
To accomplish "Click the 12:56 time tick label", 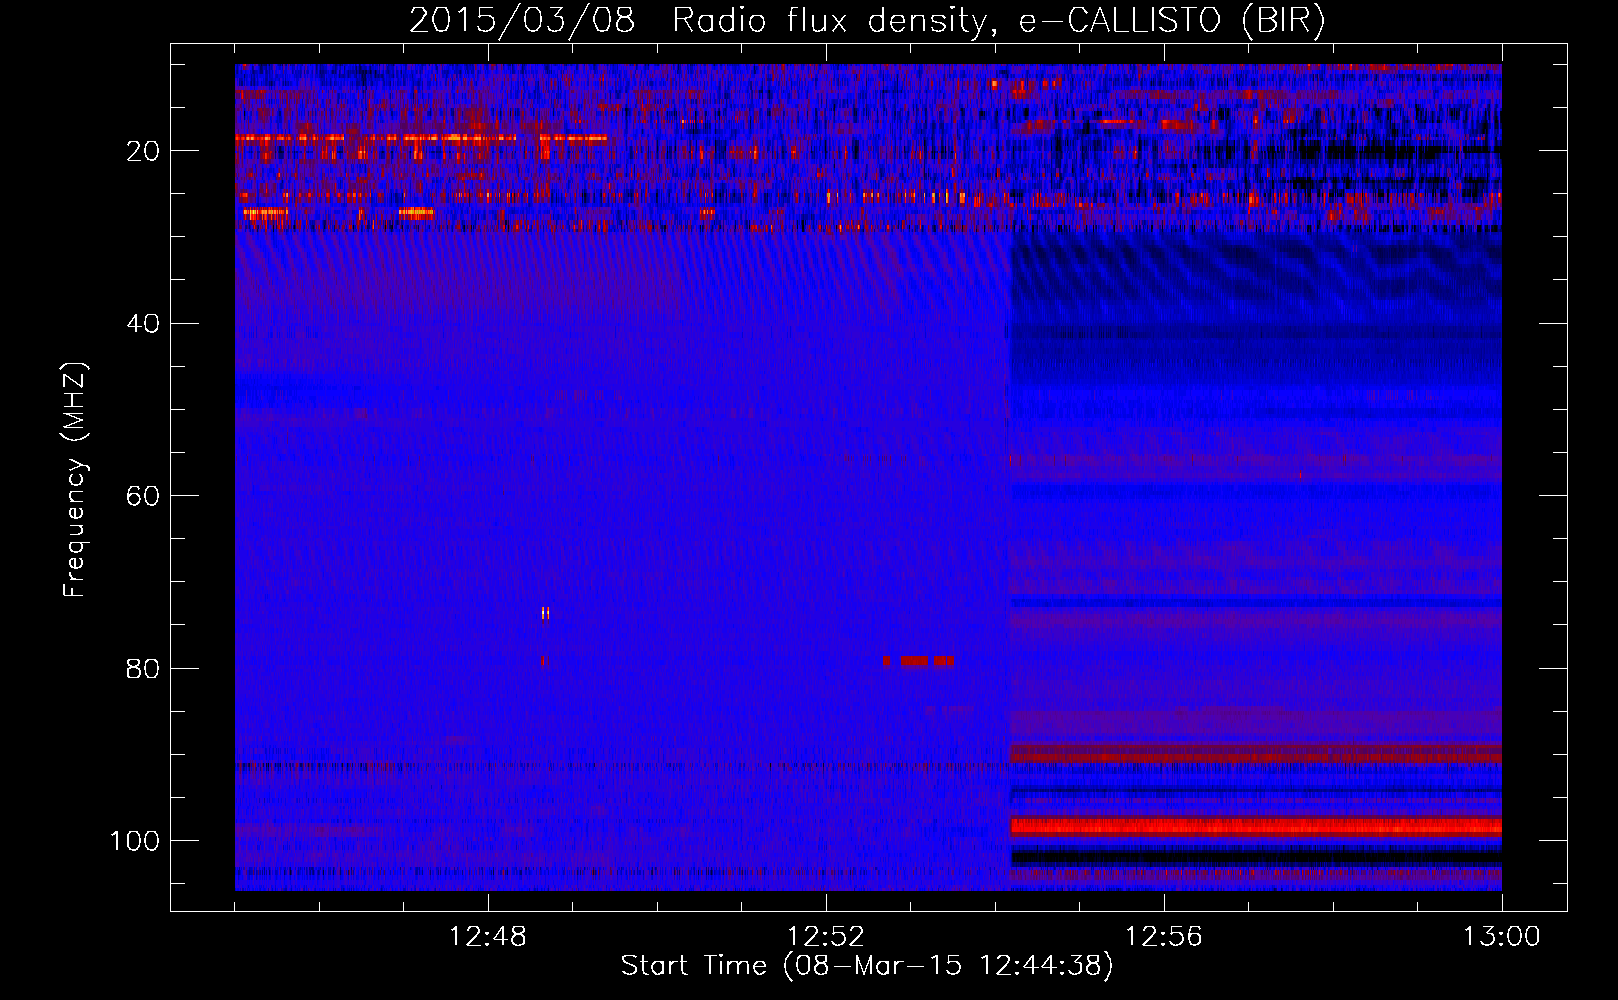I will (1164, 937).
